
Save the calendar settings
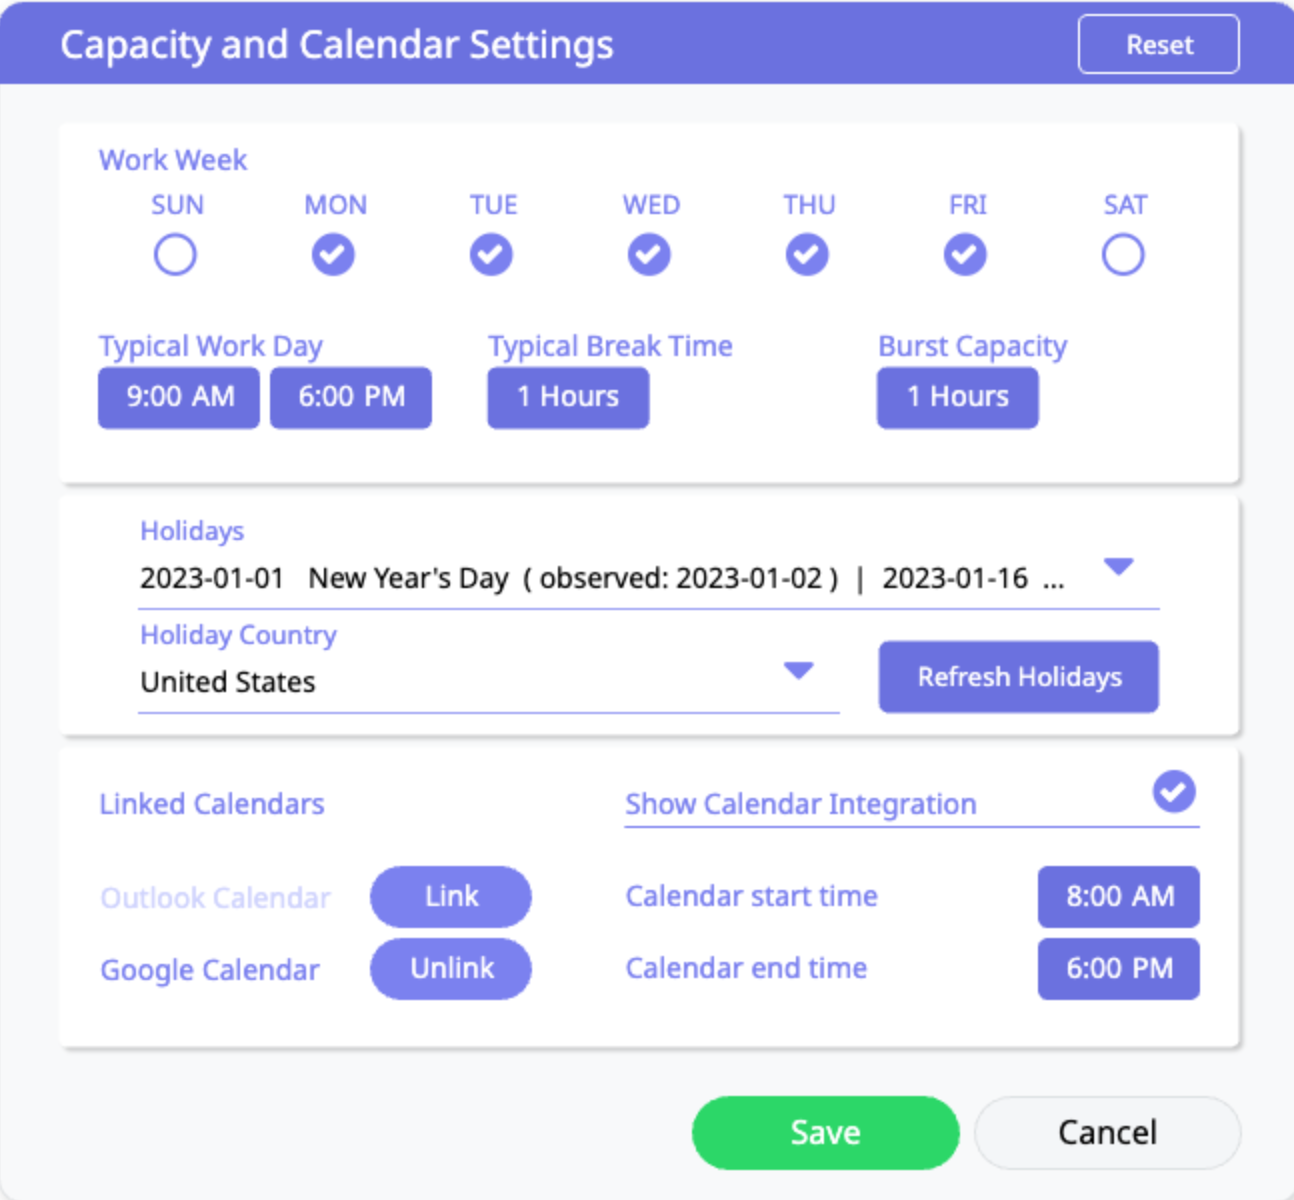click(825, 1132)
